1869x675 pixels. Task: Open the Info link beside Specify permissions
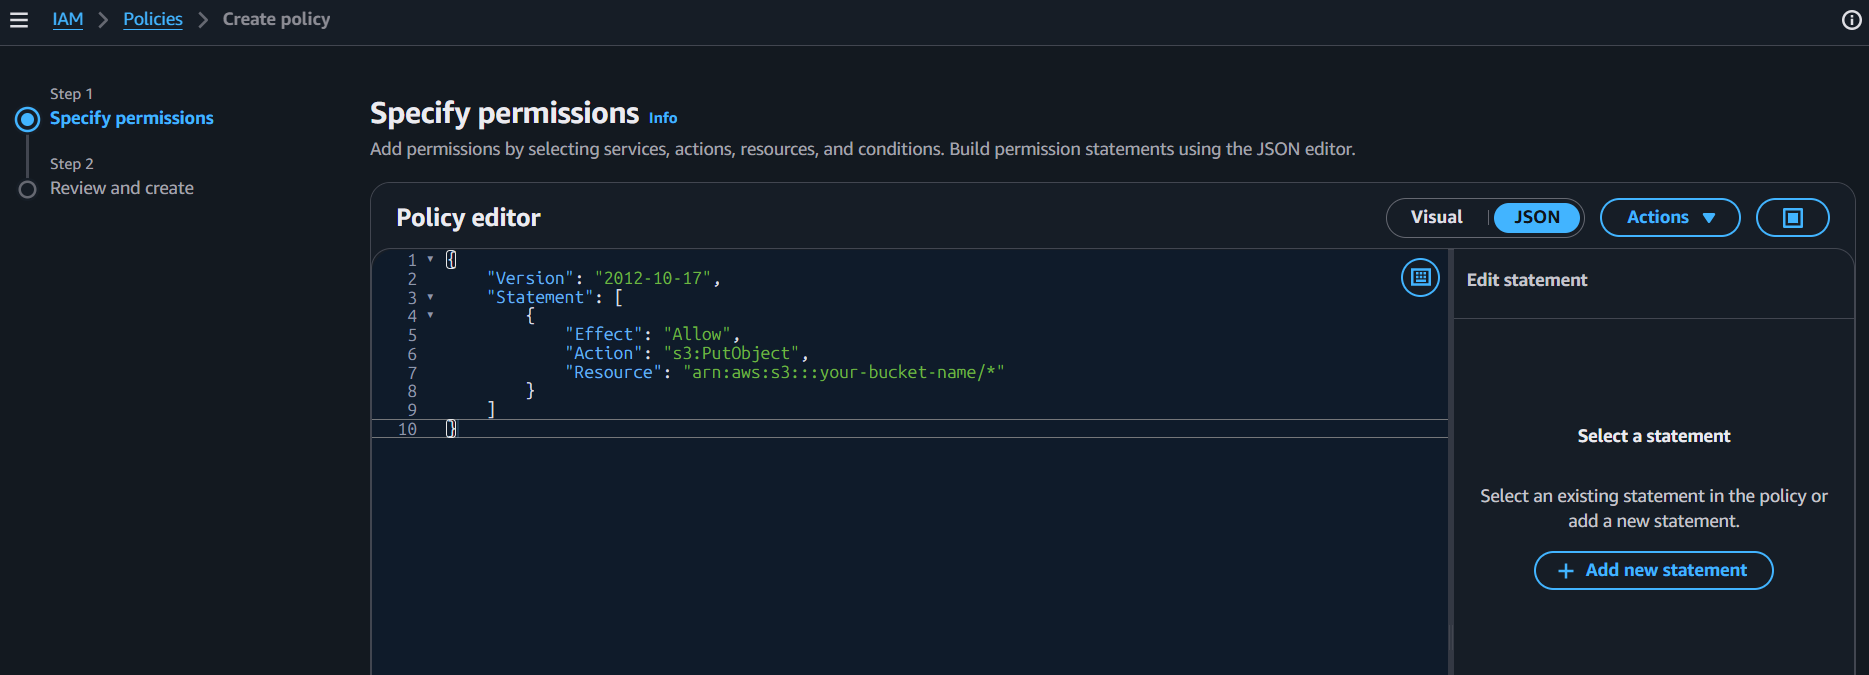tap(663, 118)
